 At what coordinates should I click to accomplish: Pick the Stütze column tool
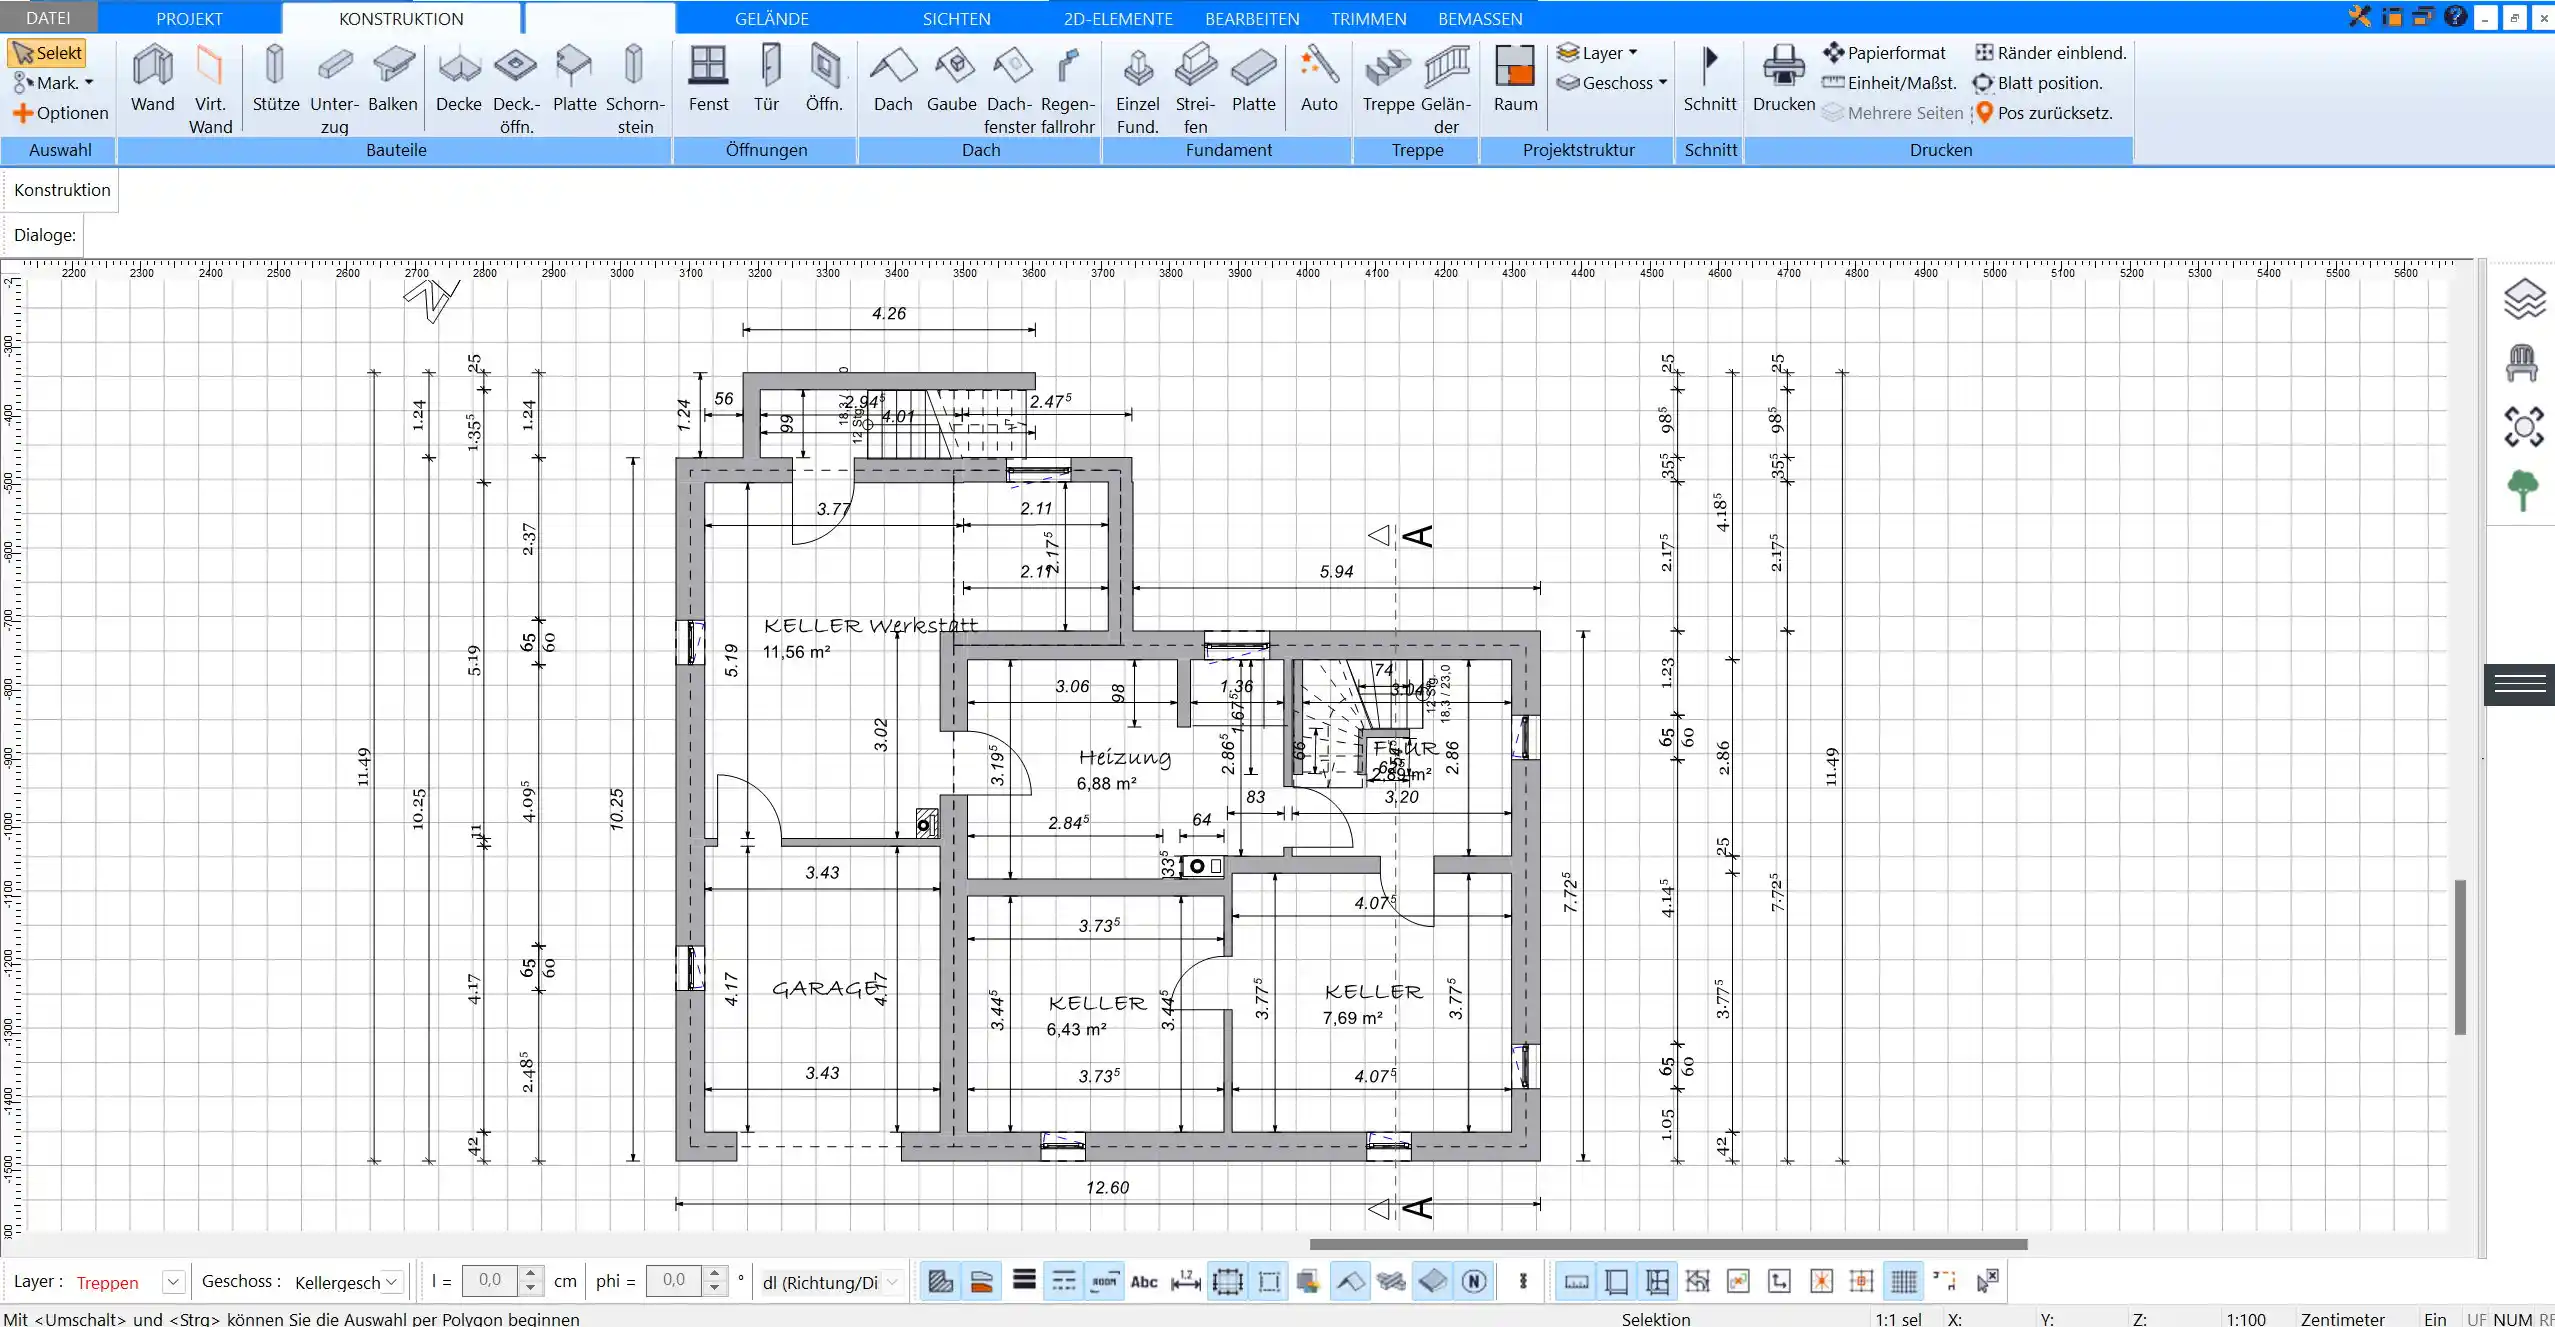[x=275, y=79]
